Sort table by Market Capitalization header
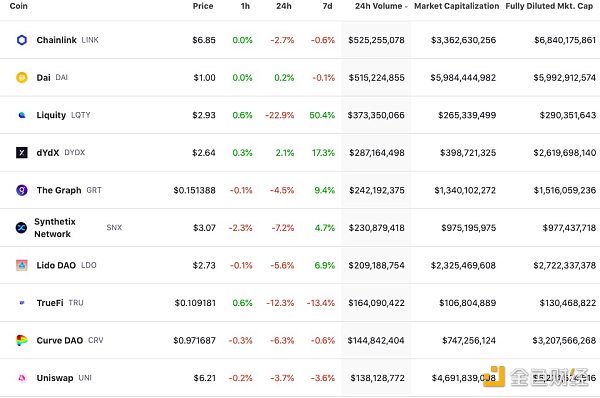The width and height of the screenshot is (600, 398). (x=457, y=6)
